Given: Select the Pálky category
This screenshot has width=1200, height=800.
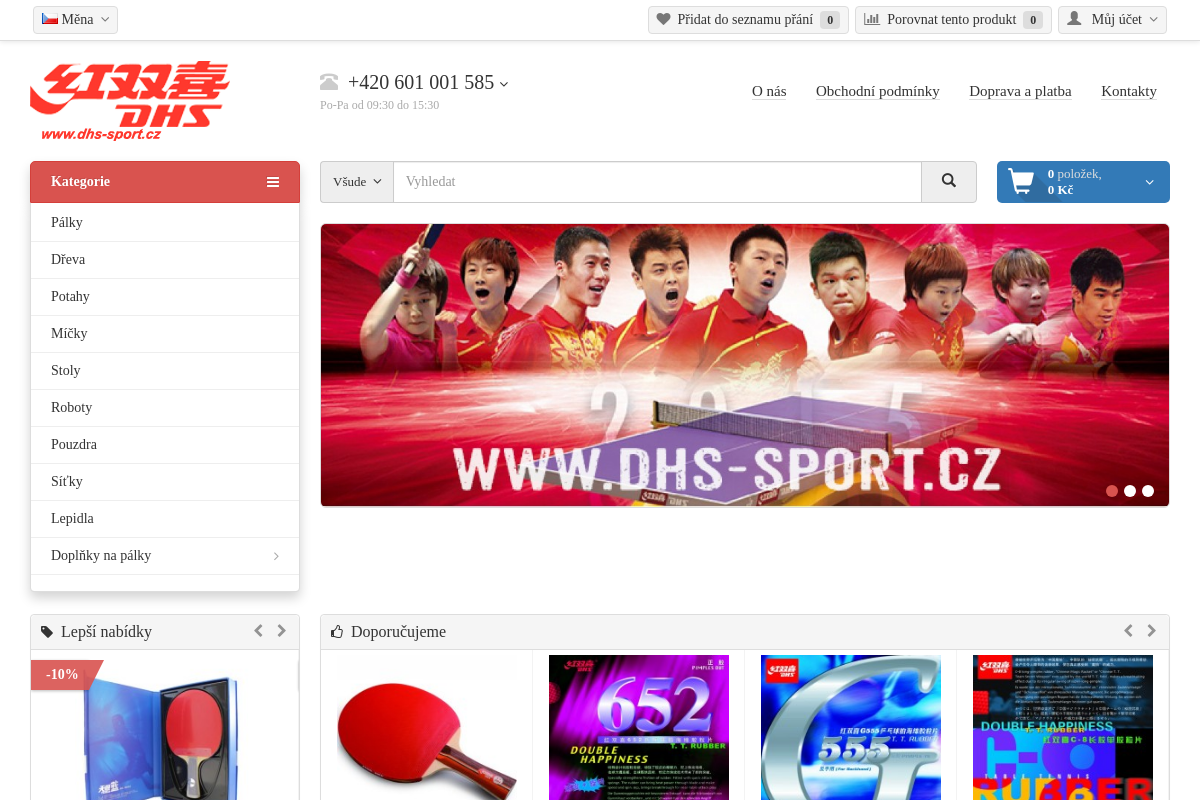Looking at the screenshot, I should point(165,223).
